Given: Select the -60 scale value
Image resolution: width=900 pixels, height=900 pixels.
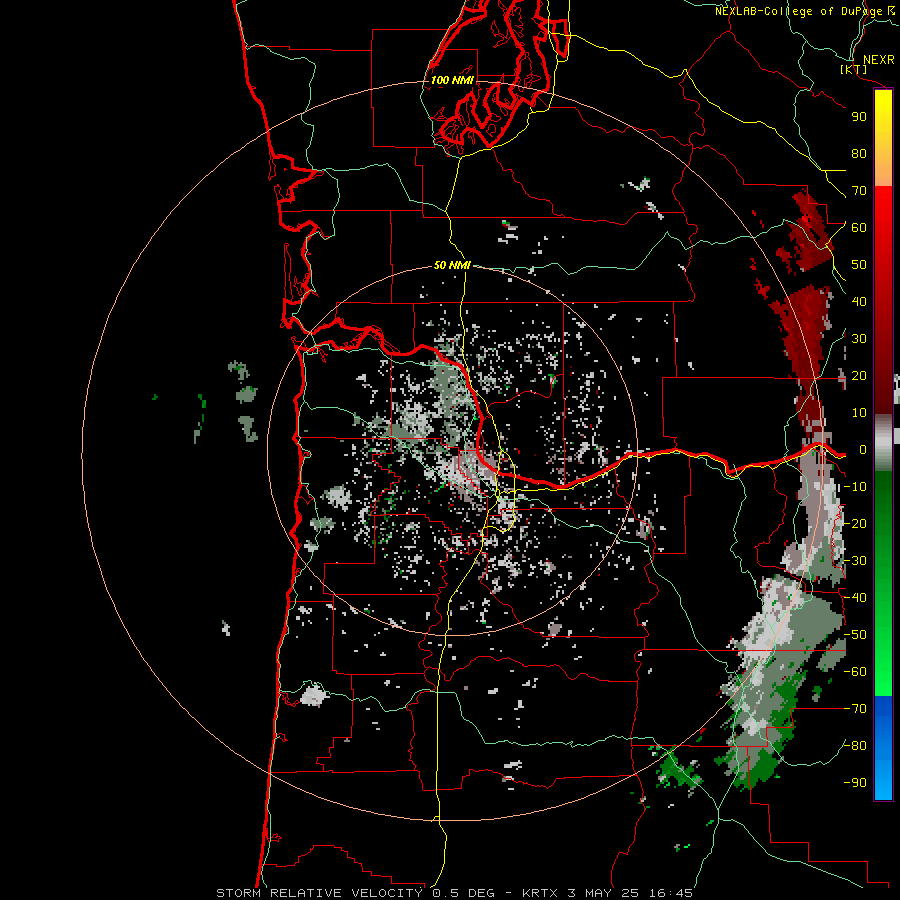Looking at the screenshot, I should [855, 672].
